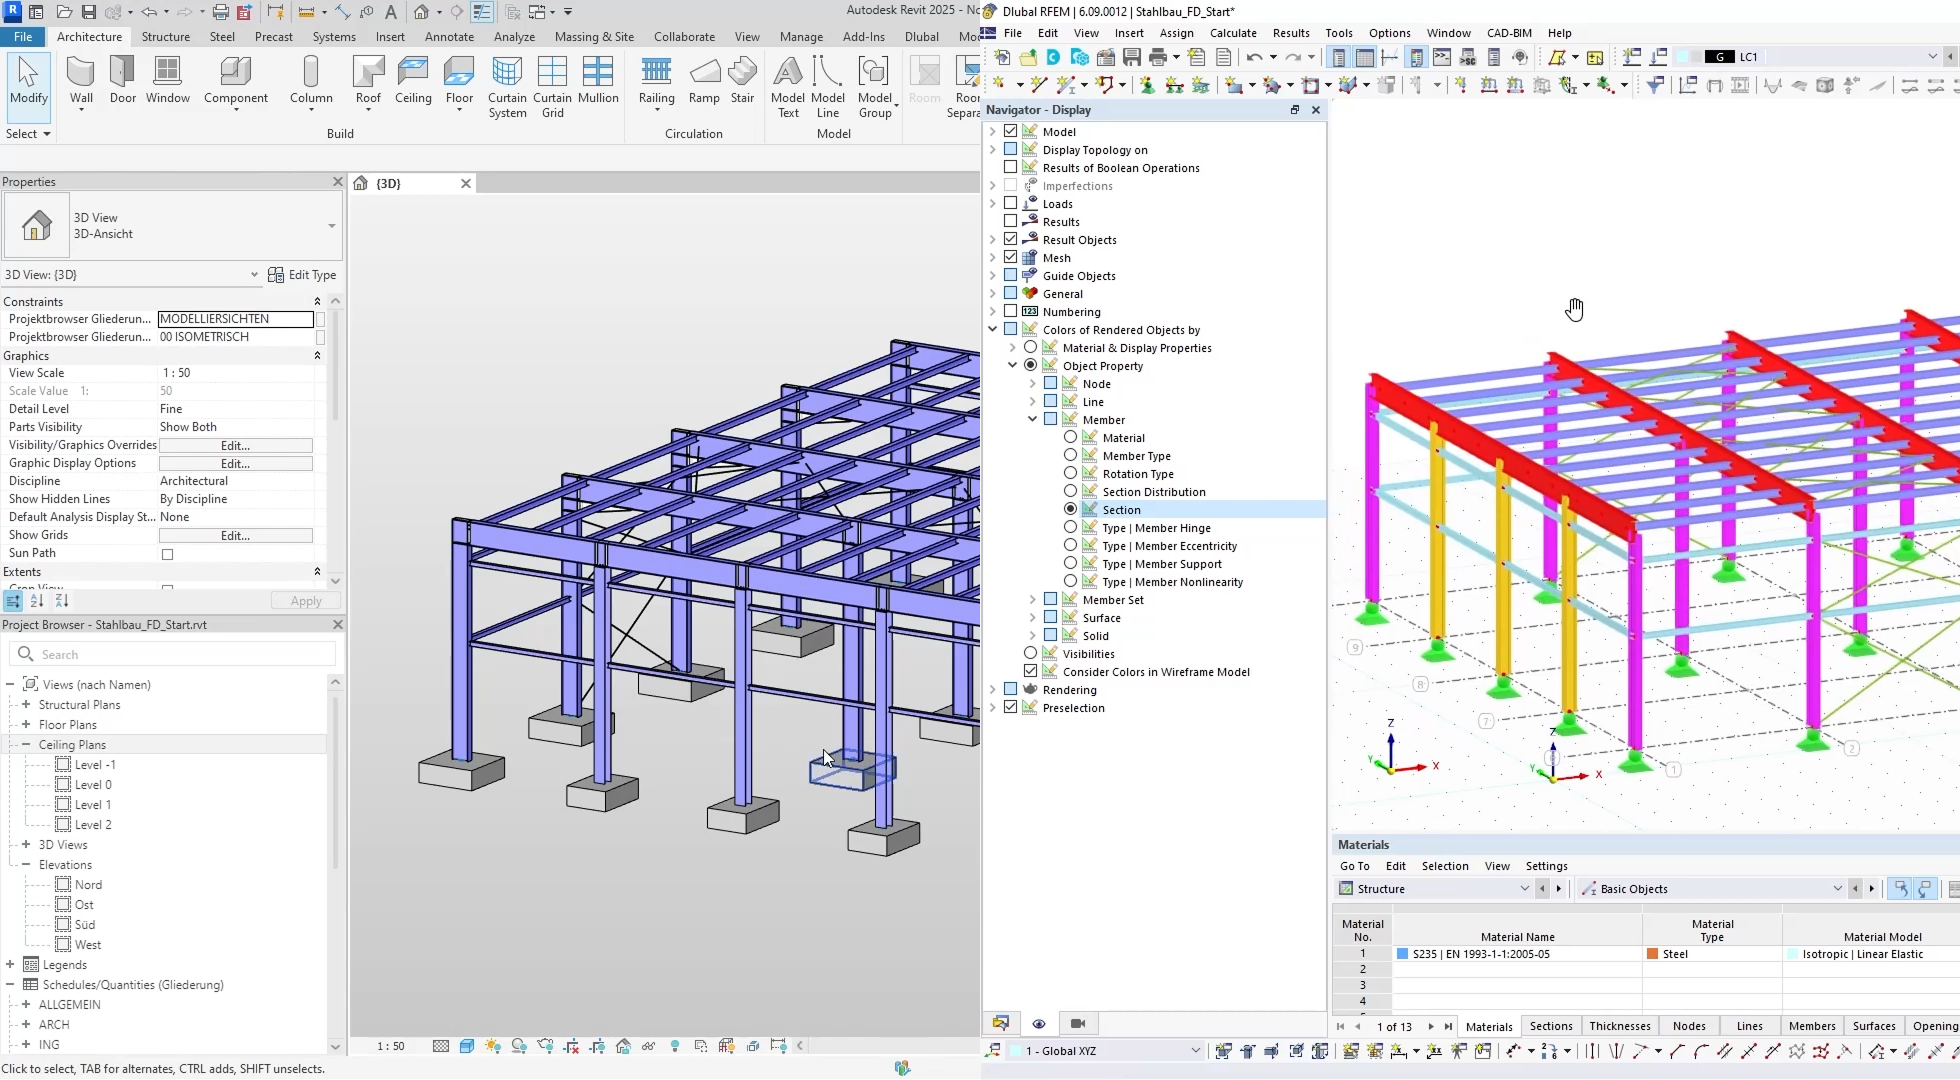Enable the Numbering checkbox
This screenshot has height=1080, width=1960.
pos(1010,311)
